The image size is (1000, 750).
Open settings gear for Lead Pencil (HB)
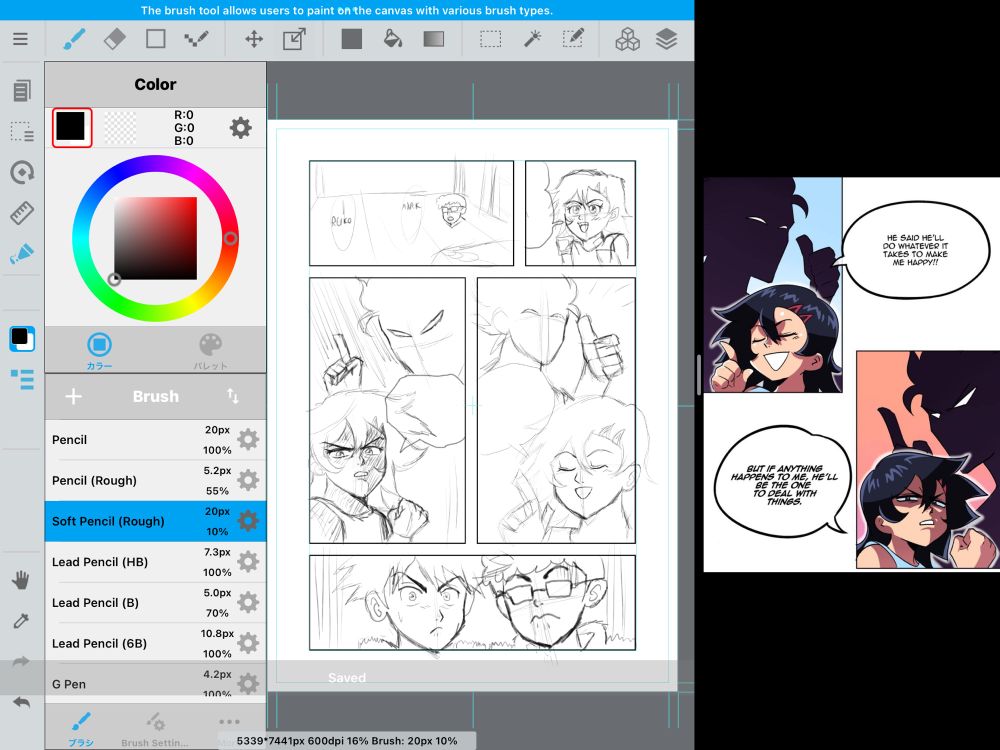[x=248, y=562]
